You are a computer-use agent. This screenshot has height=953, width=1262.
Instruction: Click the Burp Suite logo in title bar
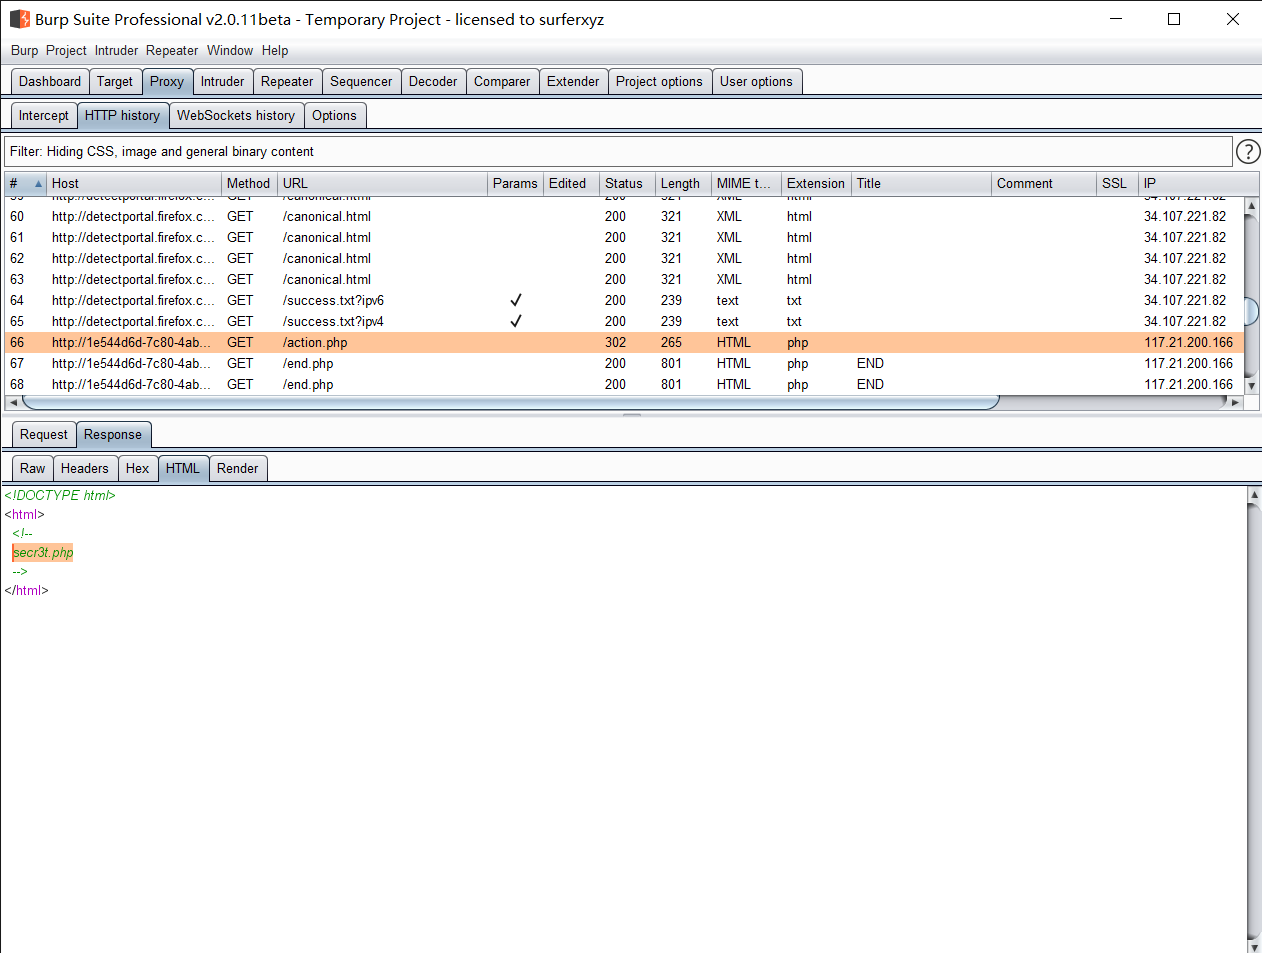coord(19,19)
